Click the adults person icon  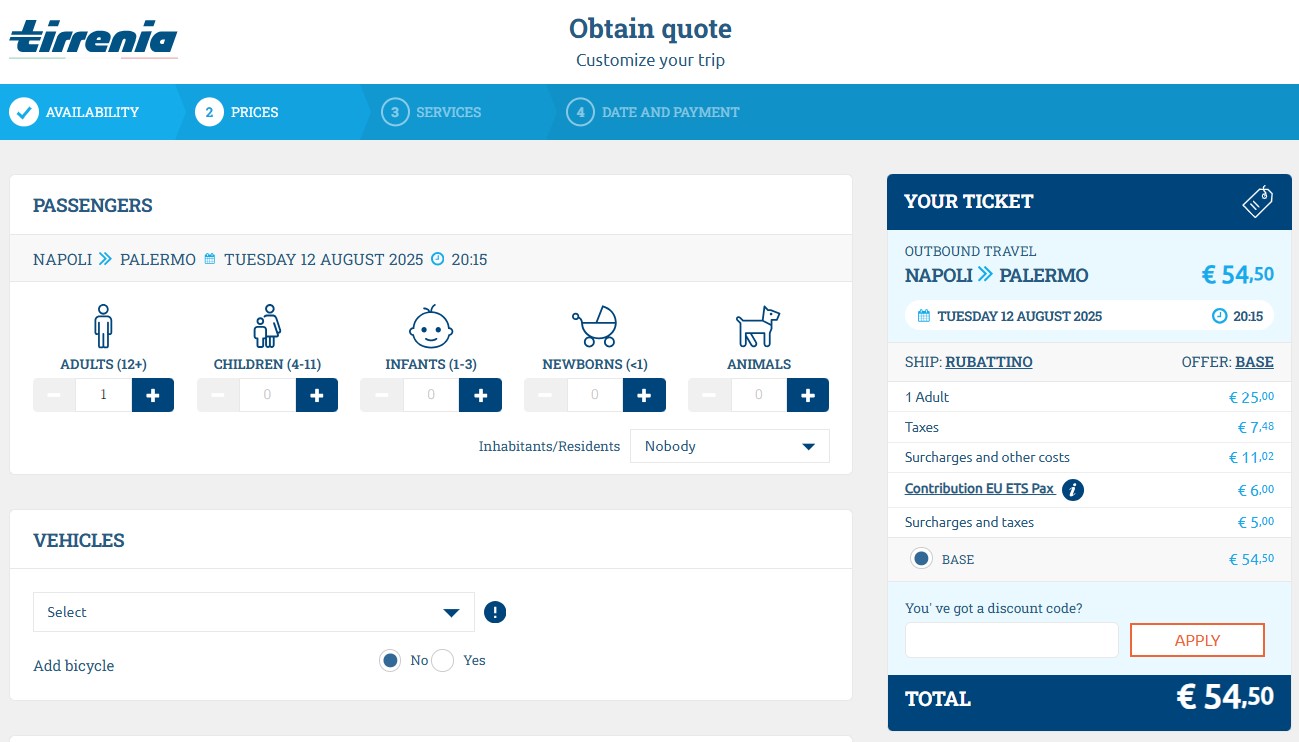(x=103, y=327)
